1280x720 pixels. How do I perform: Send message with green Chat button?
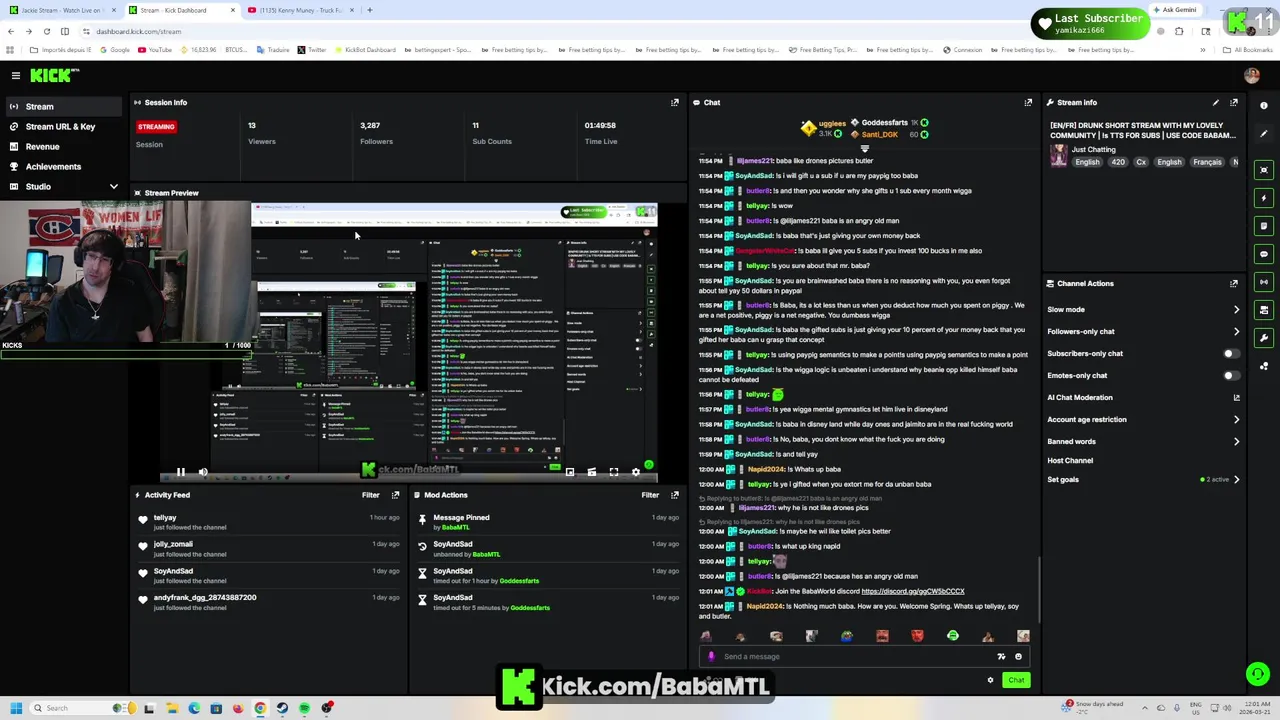click(x=1016, y=680)
